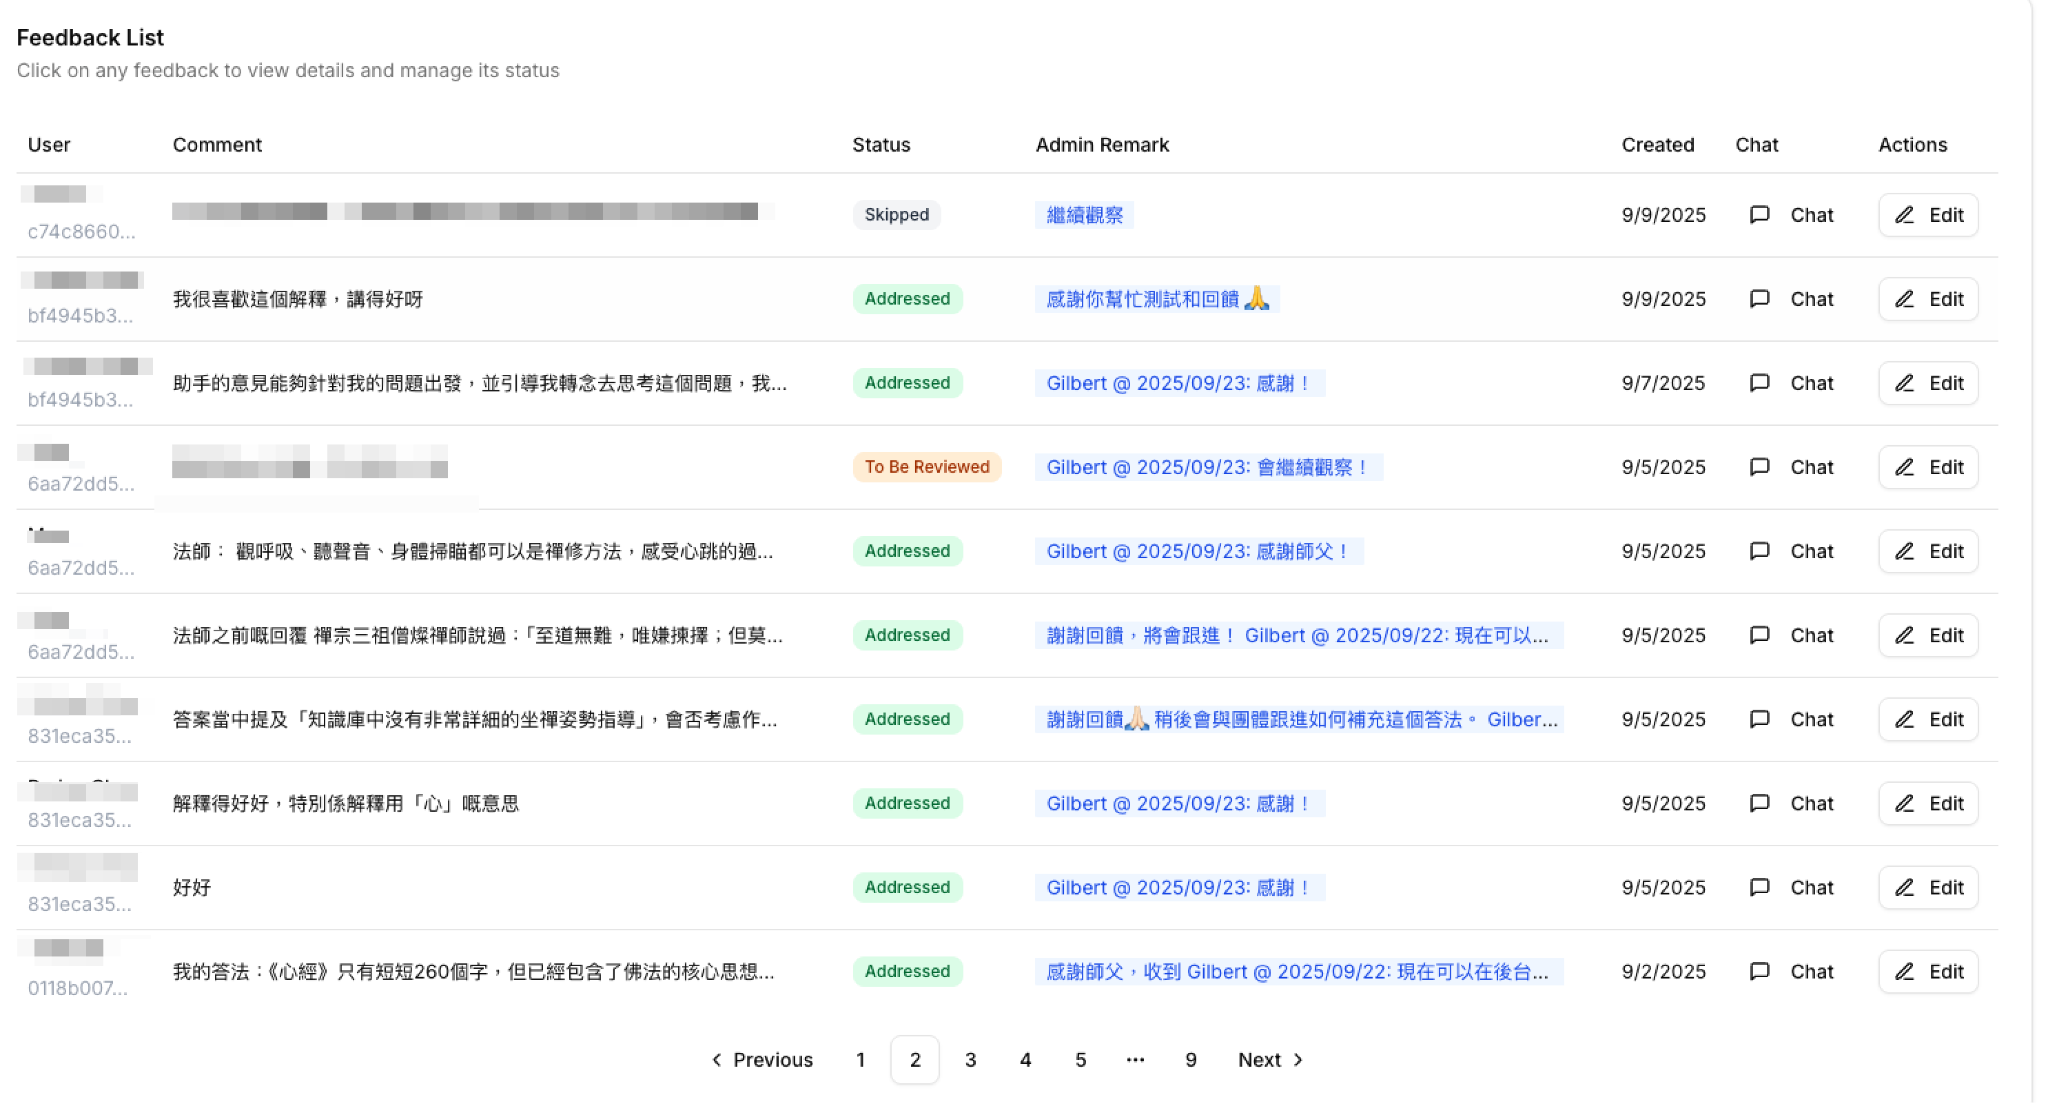Open chat for the 9/2/2025 feedback
The image size is (2048, 1103).
point(1791,971)
